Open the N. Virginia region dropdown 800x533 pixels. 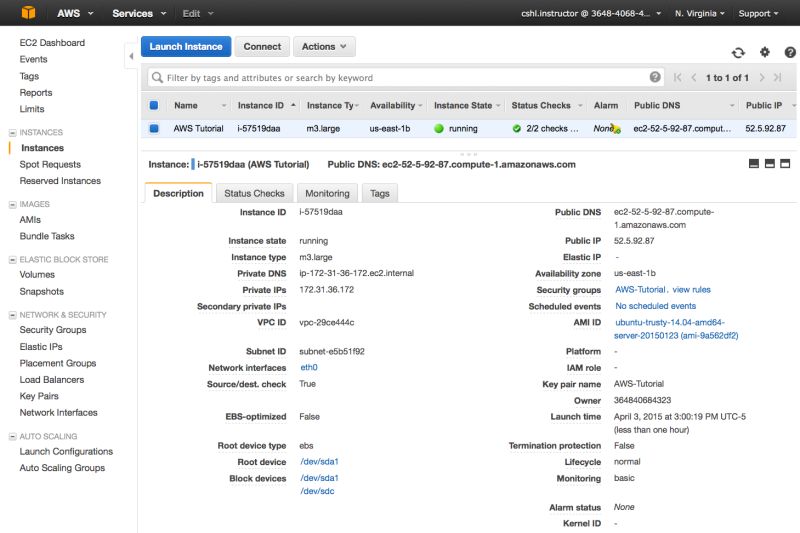click(x=699, y=13)
